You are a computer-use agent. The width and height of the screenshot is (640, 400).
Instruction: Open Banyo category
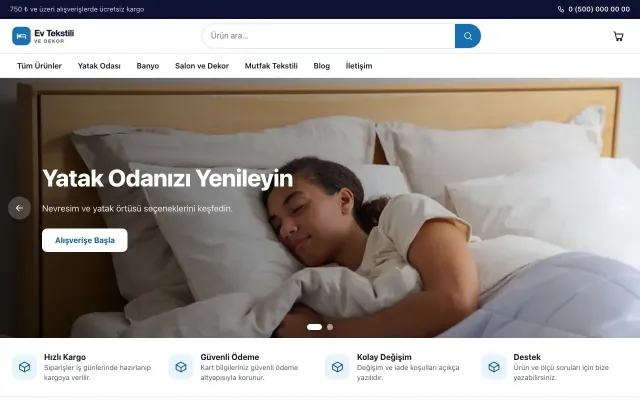click(148, 66)
